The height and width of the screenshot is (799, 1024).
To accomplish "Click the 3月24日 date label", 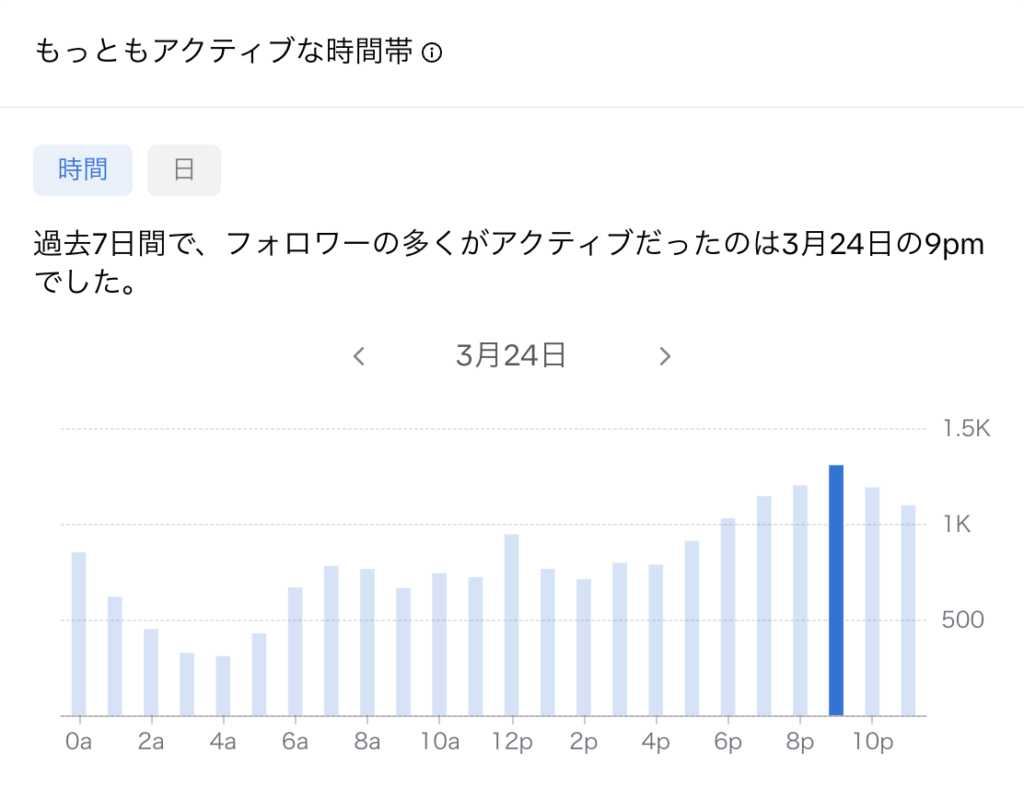I will 511,356.
